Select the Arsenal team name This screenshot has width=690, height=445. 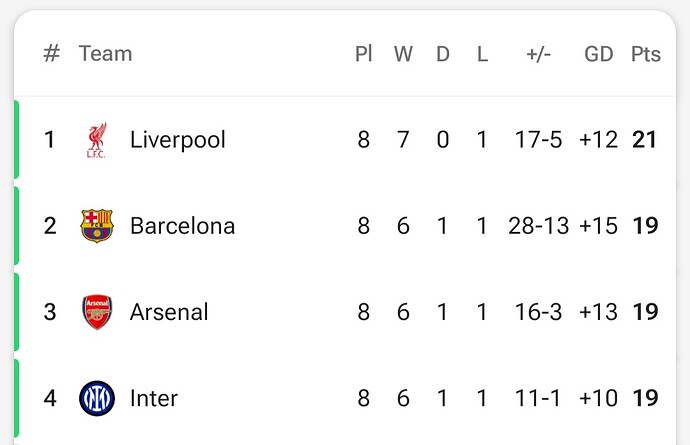coord(169,312)
